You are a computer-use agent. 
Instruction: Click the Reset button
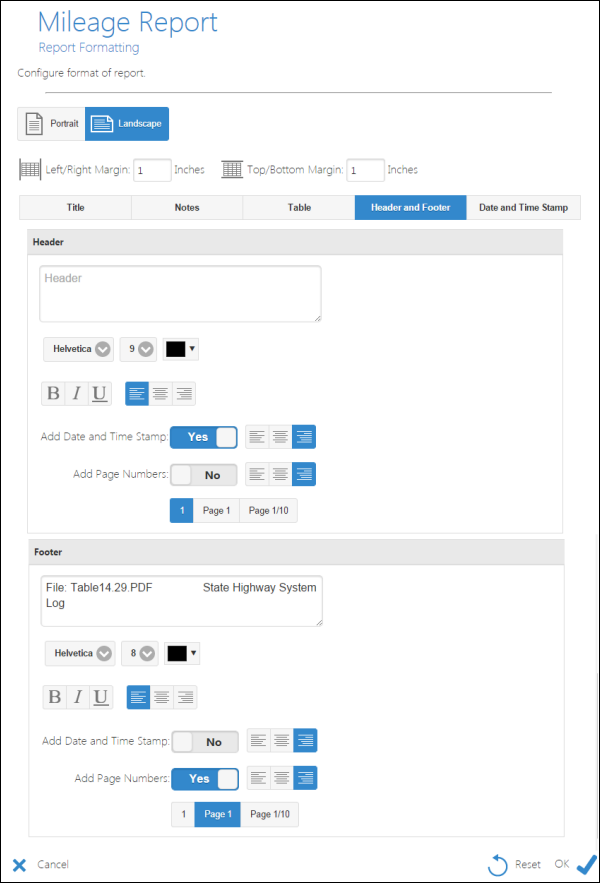516,864
